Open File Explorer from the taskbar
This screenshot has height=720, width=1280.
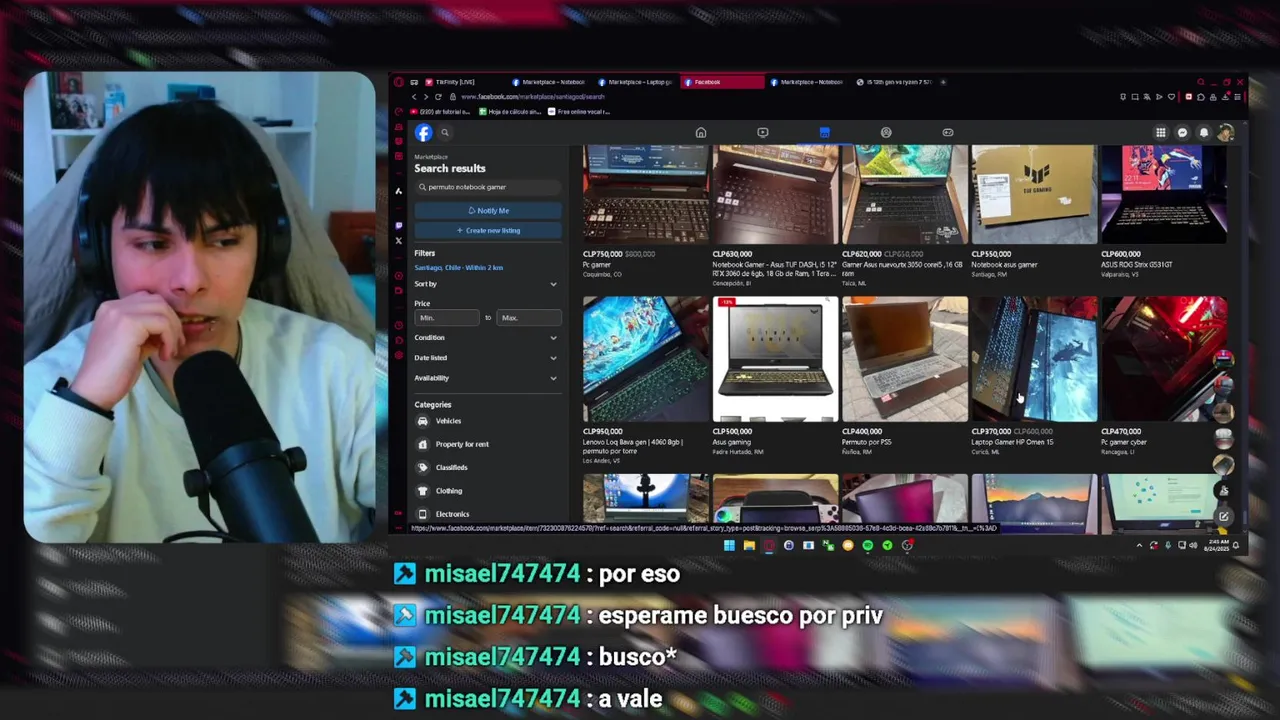749,545
